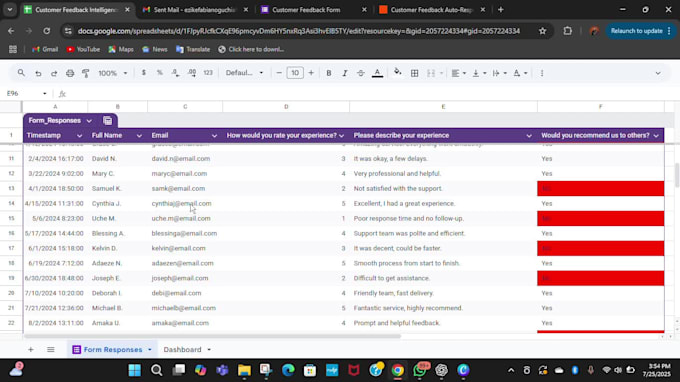Reload the current page
Image resolution: width=680 pixels, height=382 pixels.
46,31
